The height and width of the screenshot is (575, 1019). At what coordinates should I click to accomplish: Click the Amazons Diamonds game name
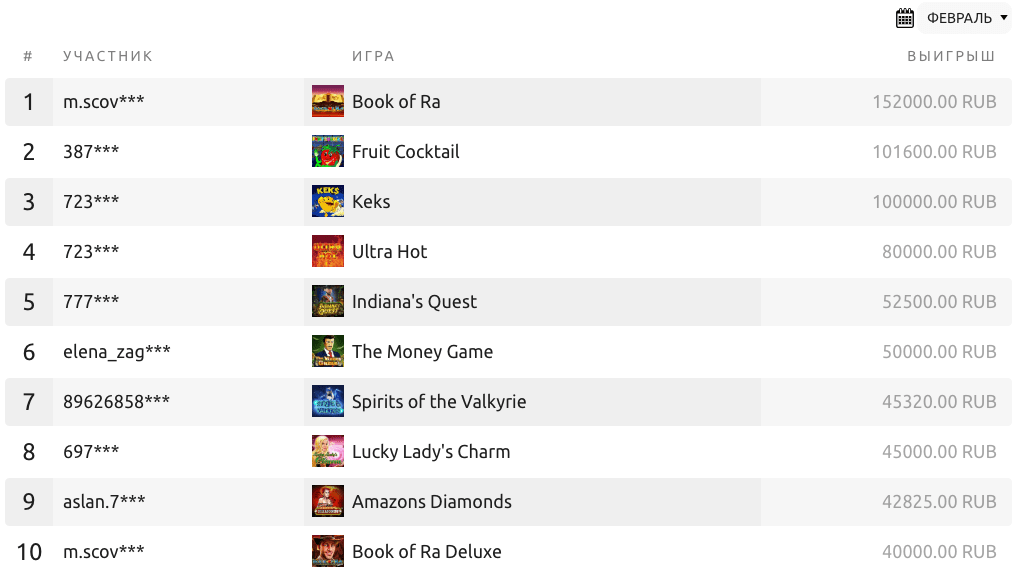click(431, 502)
